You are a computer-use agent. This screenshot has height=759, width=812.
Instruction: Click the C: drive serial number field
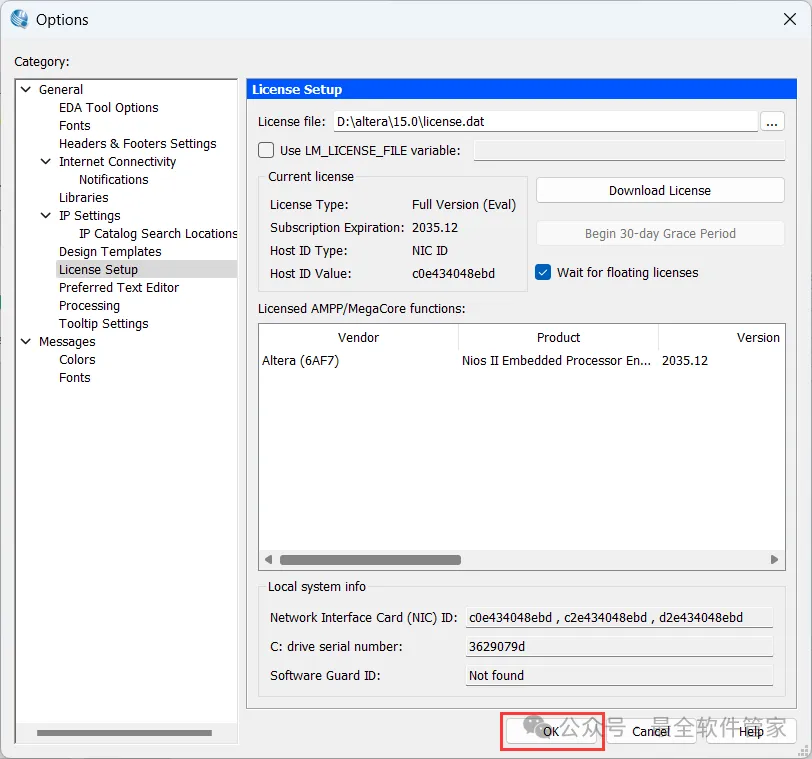[619, 647]
